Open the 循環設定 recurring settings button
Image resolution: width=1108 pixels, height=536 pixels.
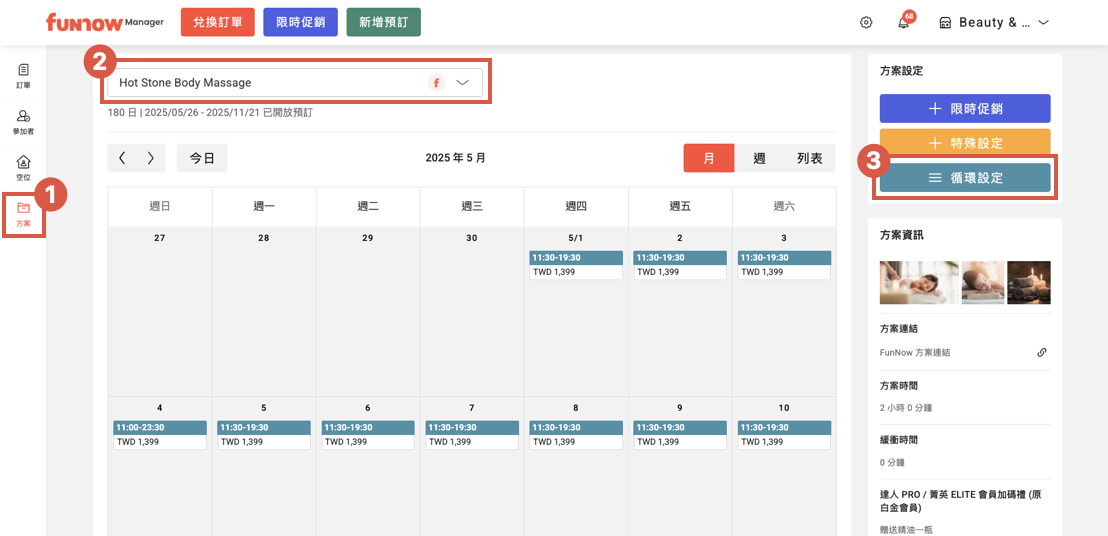965,178
